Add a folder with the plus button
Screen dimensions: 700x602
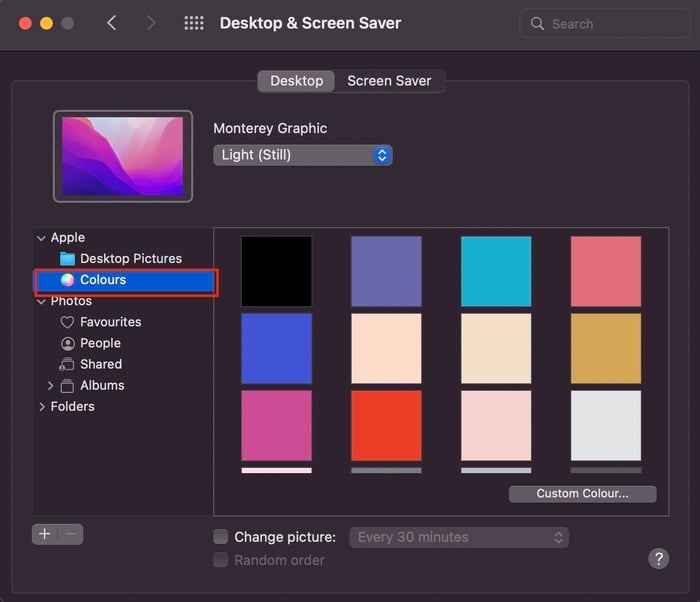[x=45, y=534]
